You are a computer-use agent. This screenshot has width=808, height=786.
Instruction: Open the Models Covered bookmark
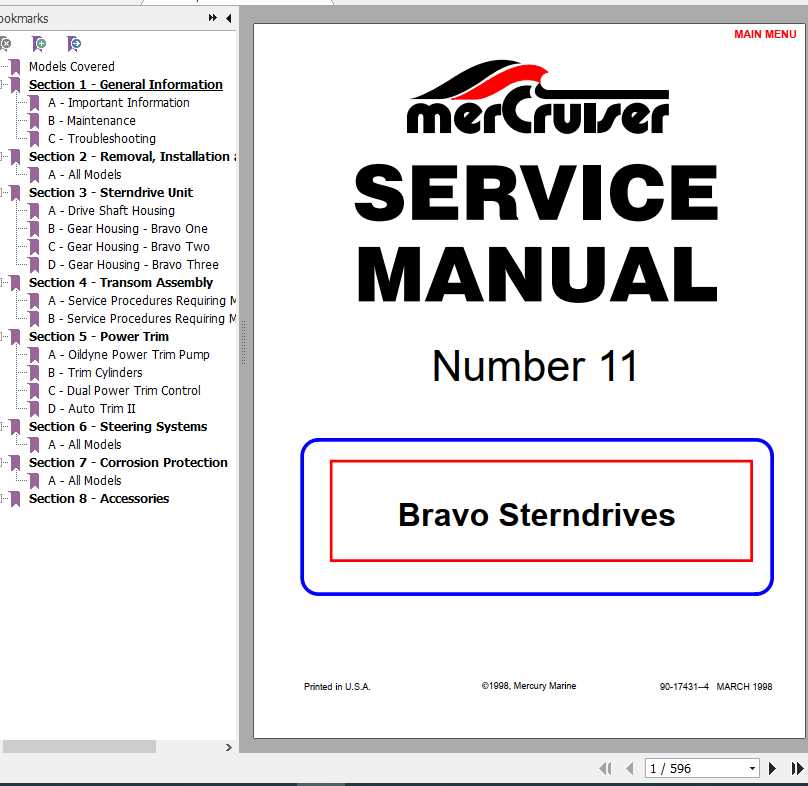(x=72, y=66)
